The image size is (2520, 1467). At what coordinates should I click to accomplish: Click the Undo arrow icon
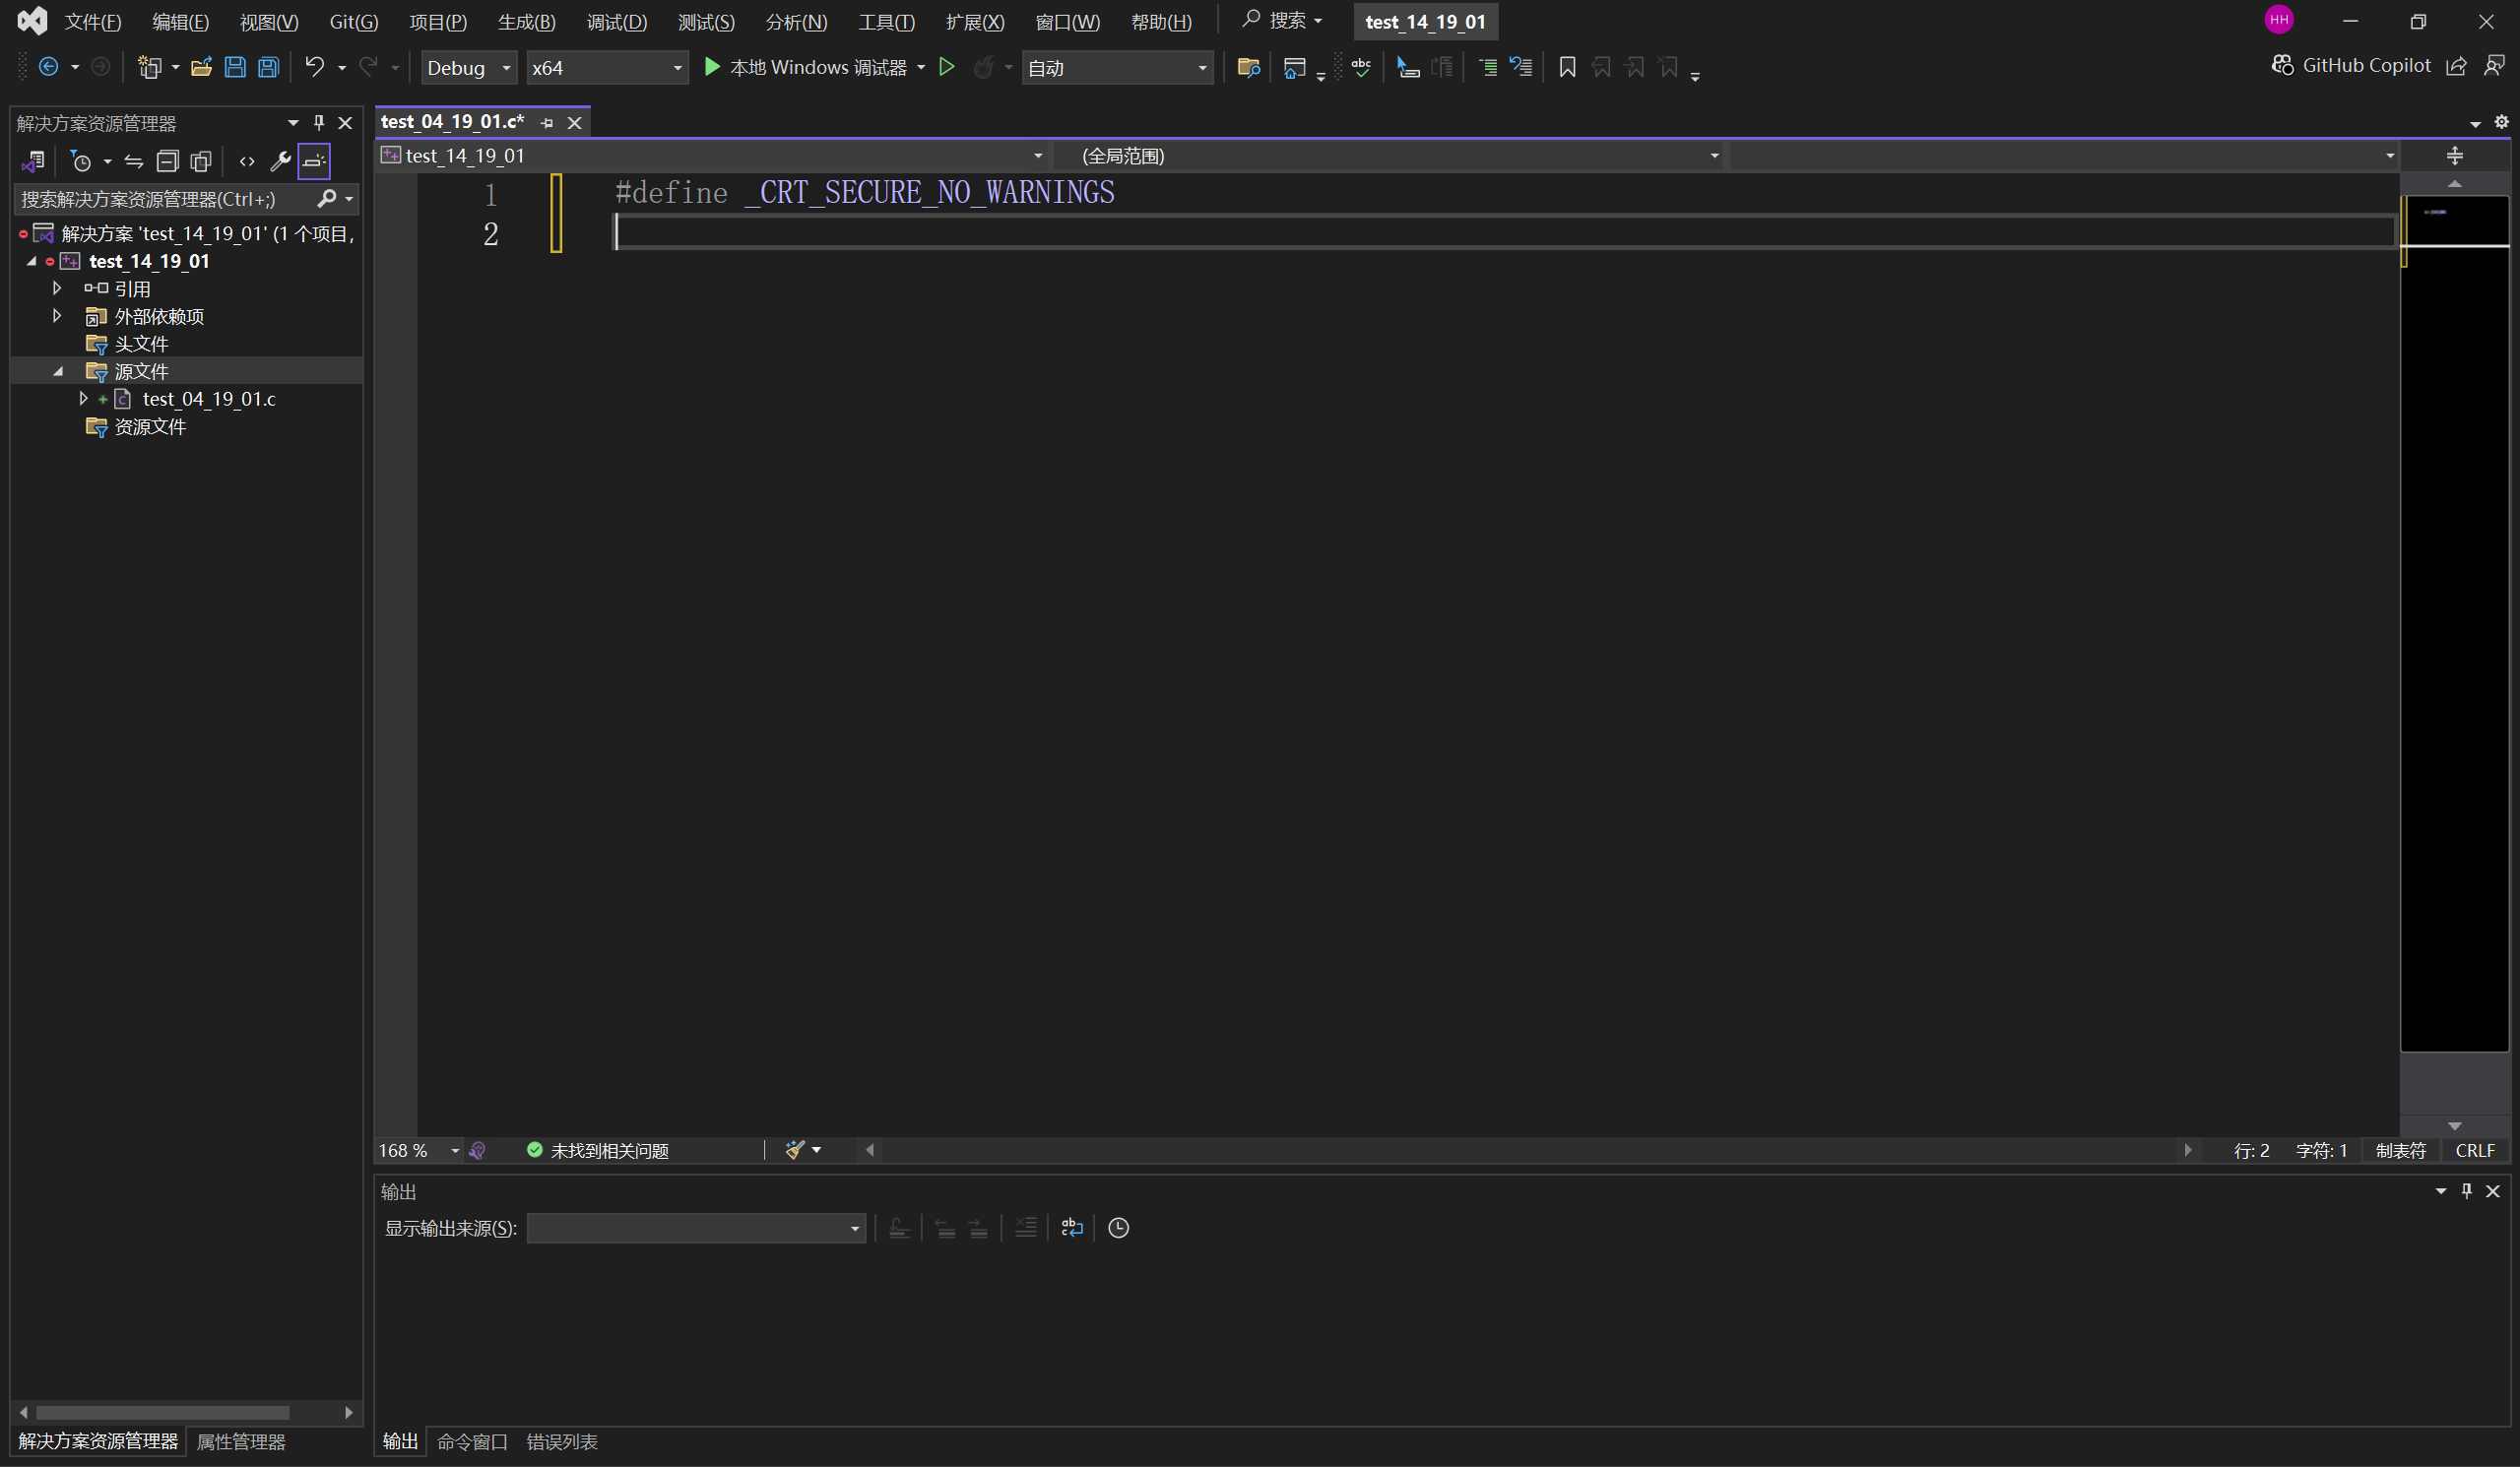coord(314,67)
